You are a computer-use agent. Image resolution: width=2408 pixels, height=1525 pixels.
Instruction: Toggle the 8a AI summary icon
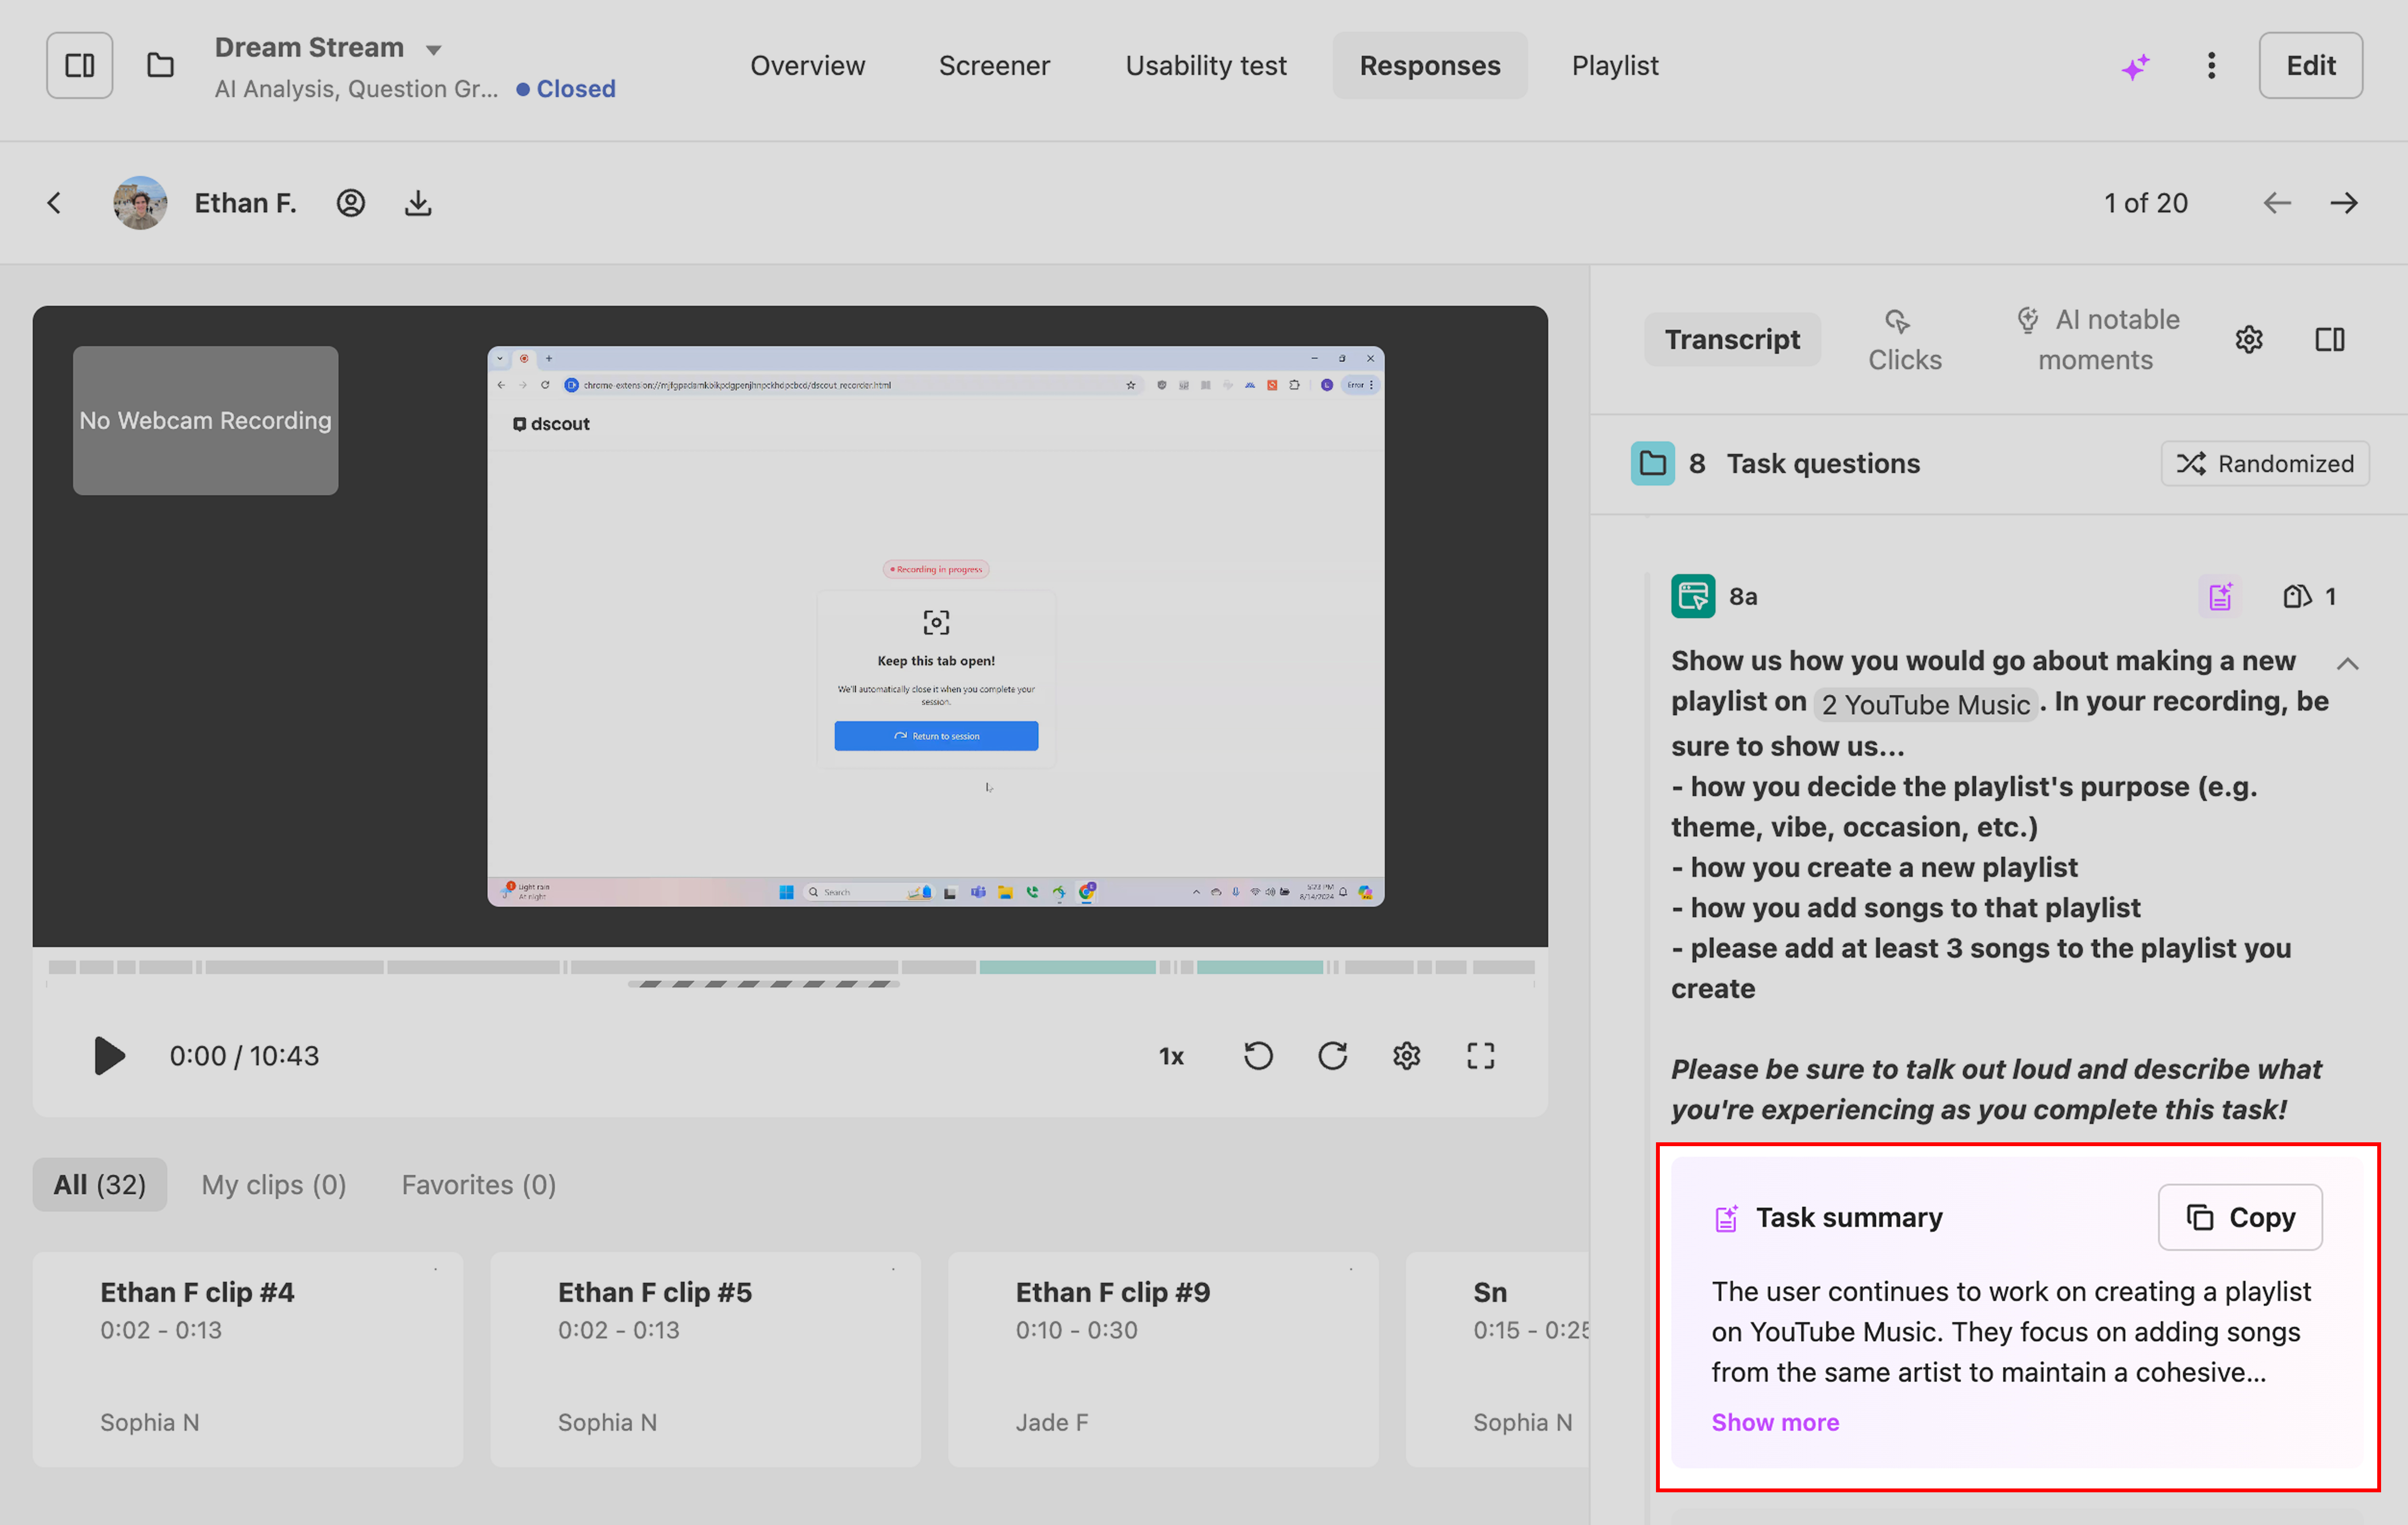(x=2220, y=597)
